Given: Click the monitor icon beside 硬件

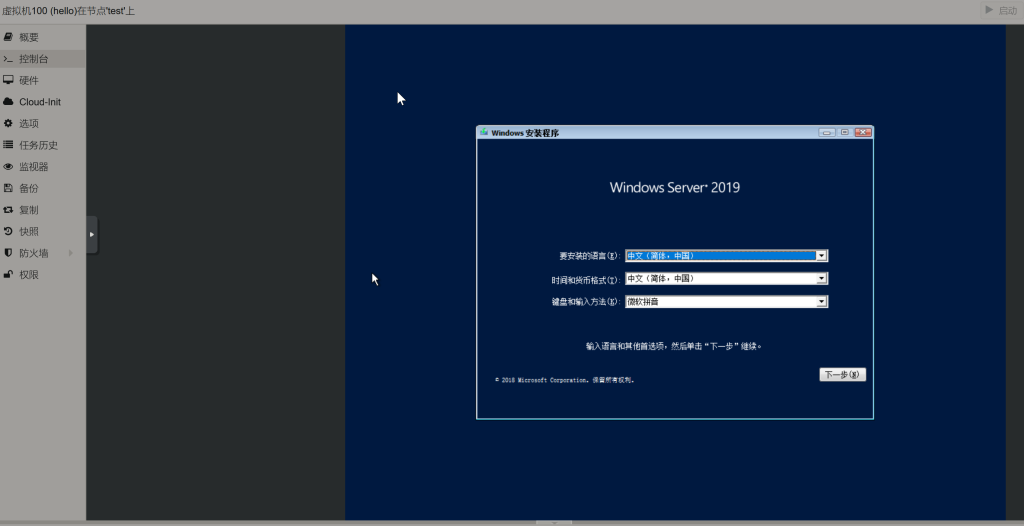Looking at the screenshot, I should 8,80.
